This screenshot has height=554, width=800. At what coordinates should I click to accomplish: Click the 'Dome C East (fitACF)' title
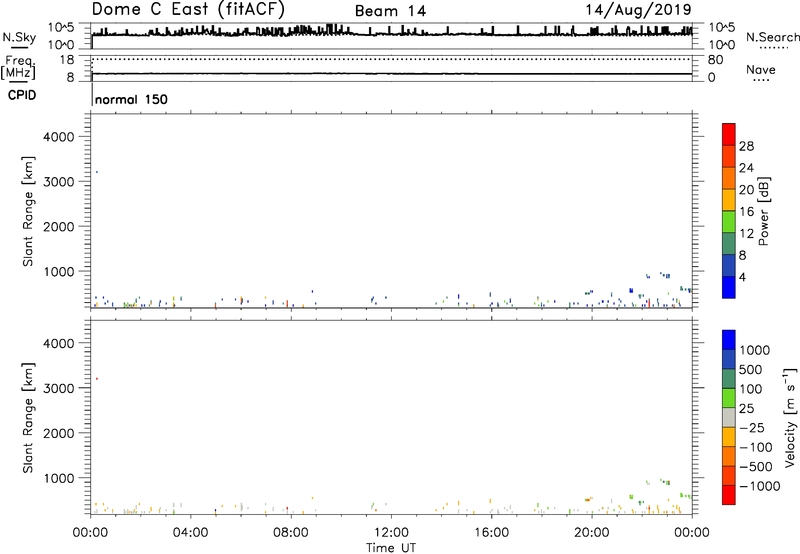[x=188, y=10]
